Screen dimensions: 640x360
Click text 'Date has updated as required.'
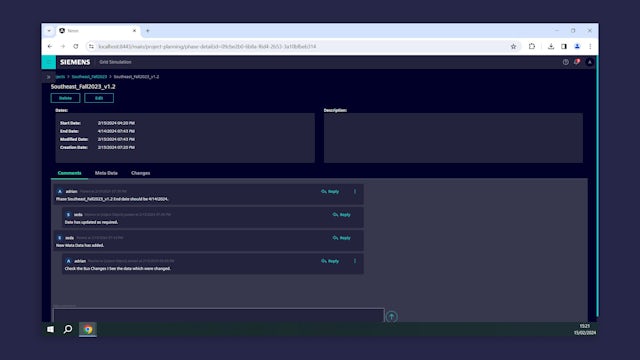pos(91,222)
